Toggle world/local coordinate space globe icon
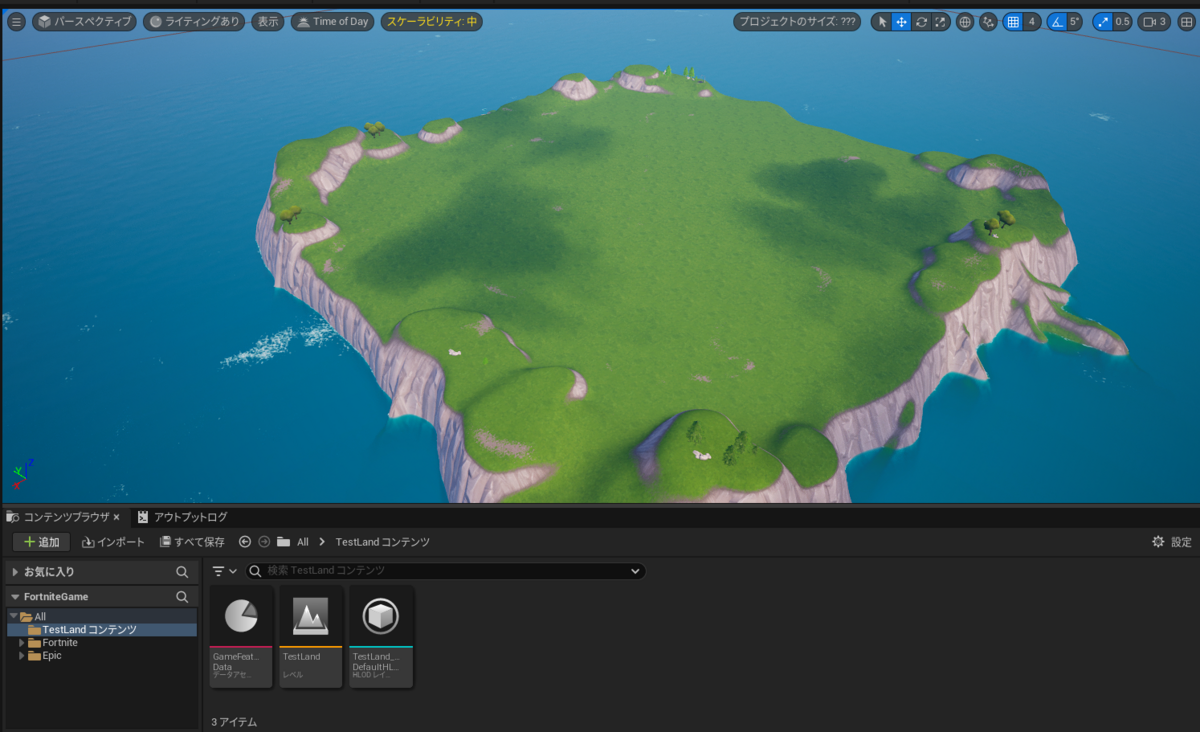1200x732 pixels. pyautogui.click(x=965, y=21)
